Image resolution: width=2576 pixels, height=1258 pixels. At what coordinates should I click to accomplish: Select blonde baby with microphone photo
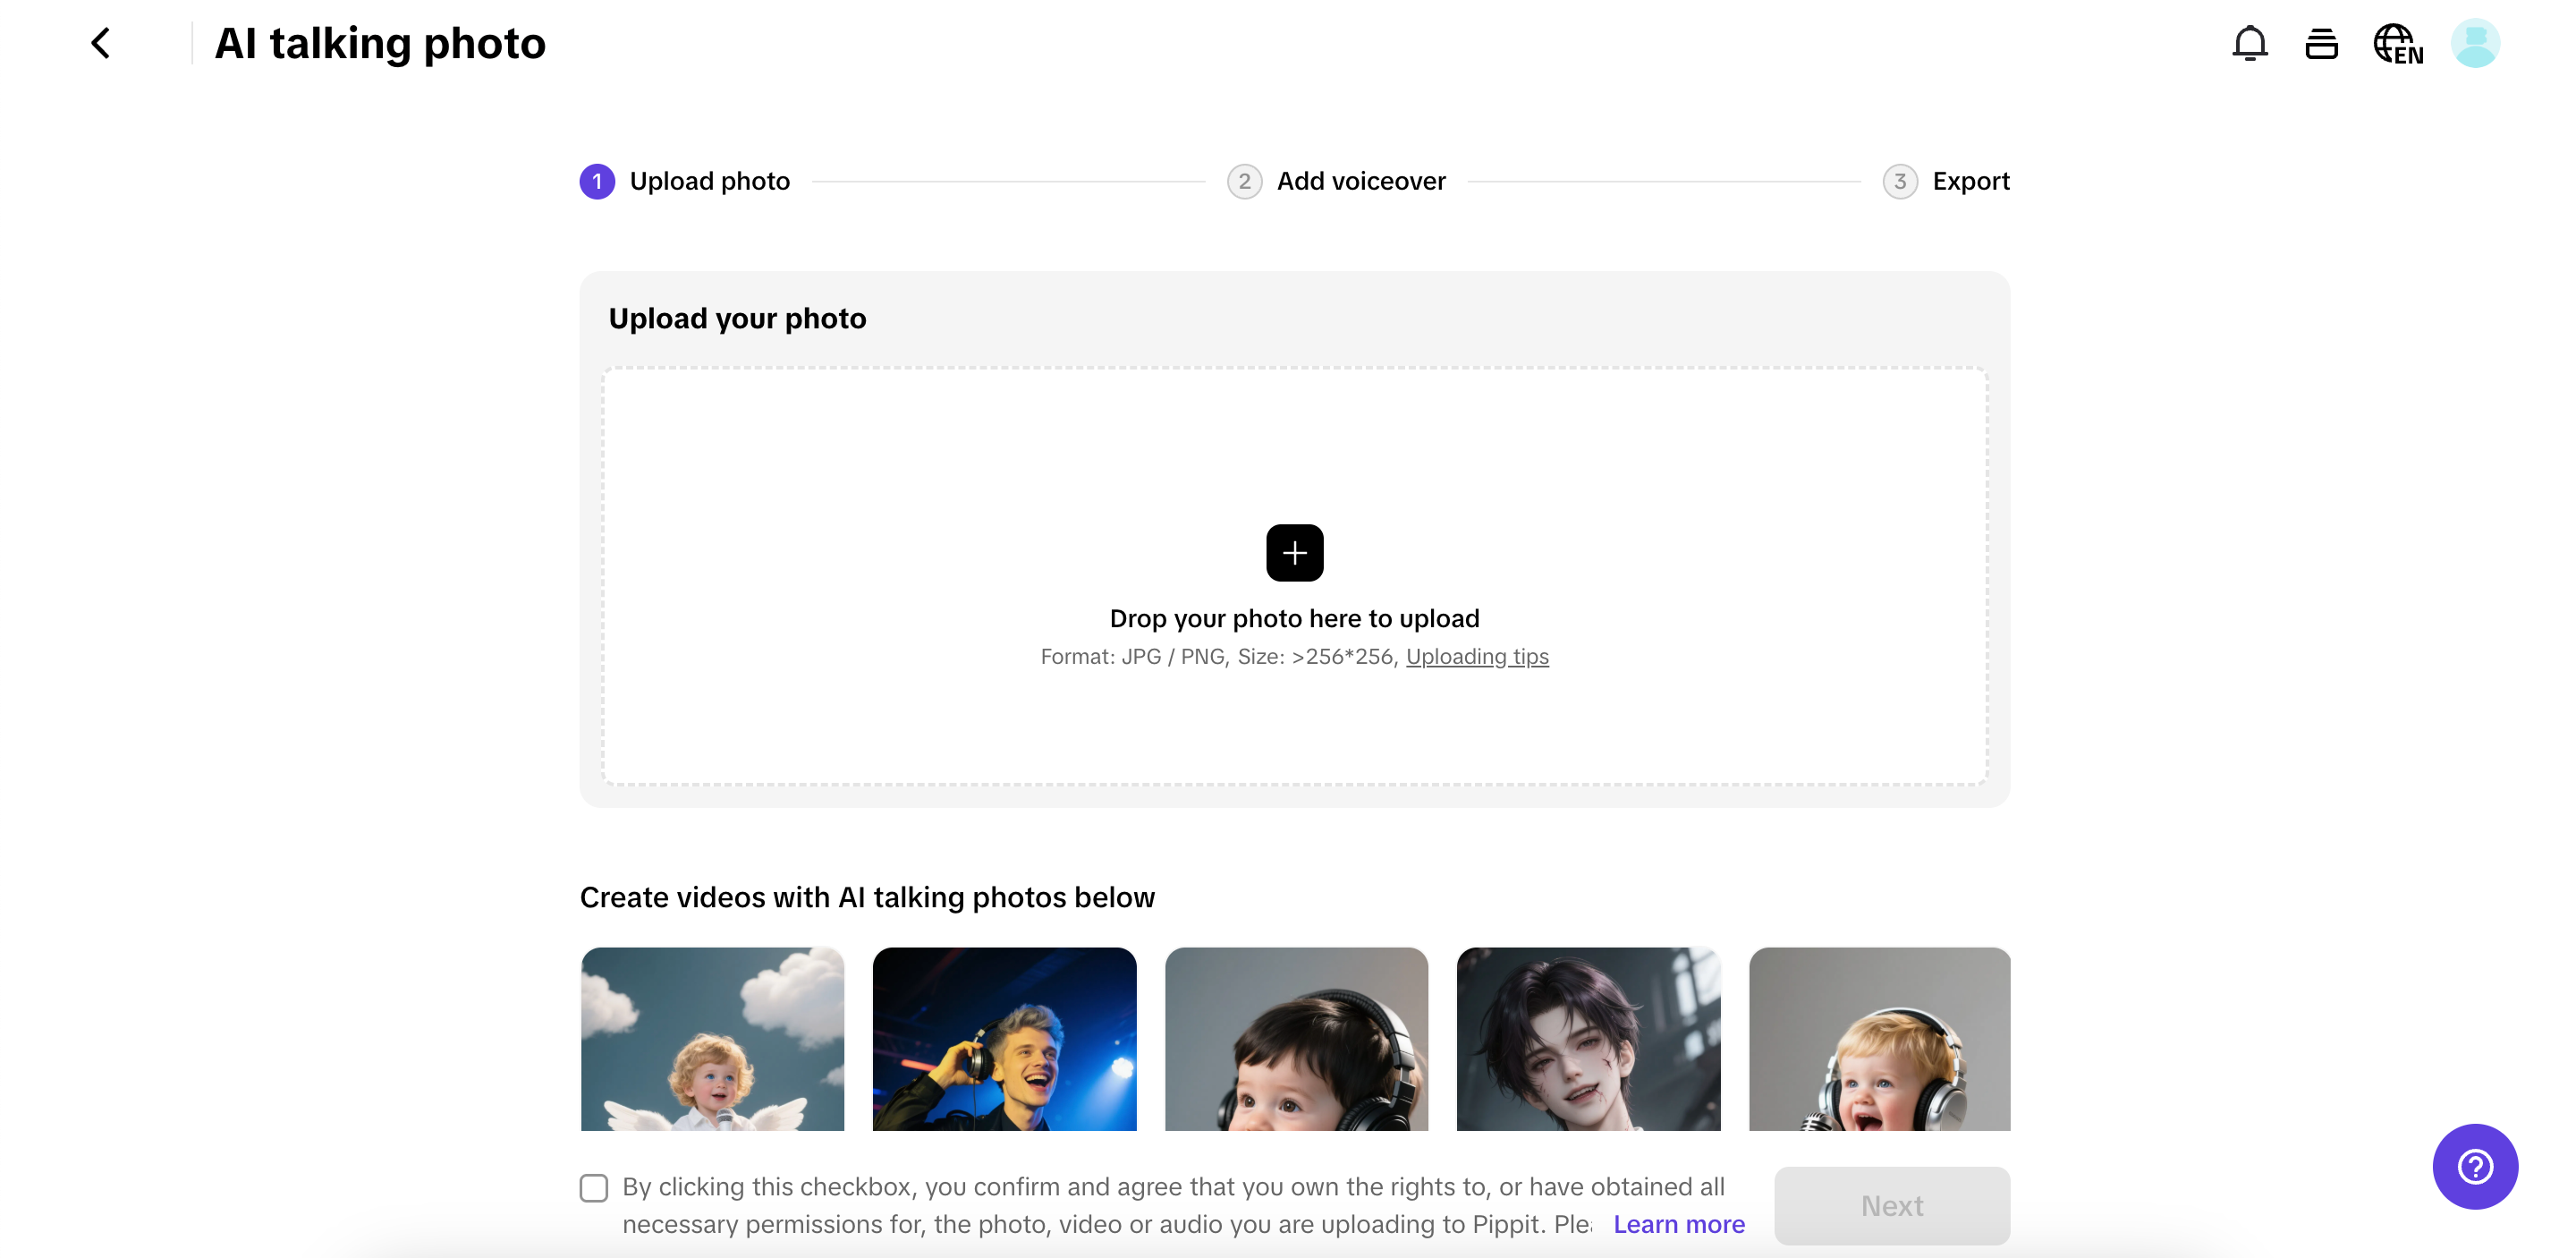[x=1879, y=1038]
